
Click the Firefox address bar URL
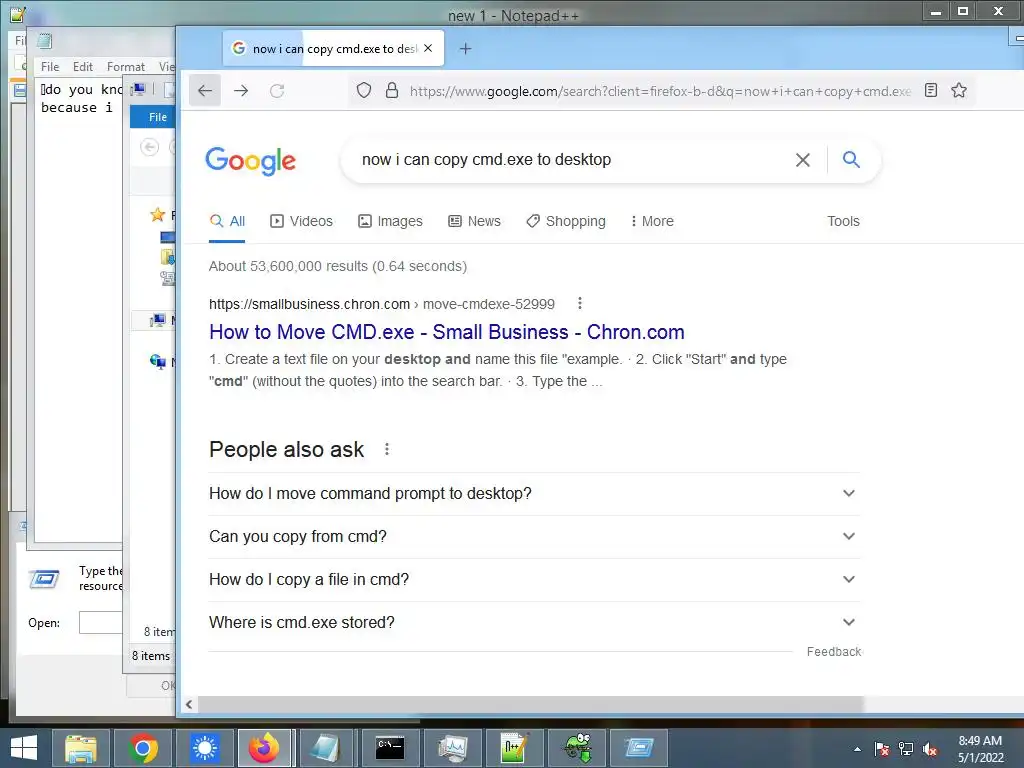tap(660, 91)
